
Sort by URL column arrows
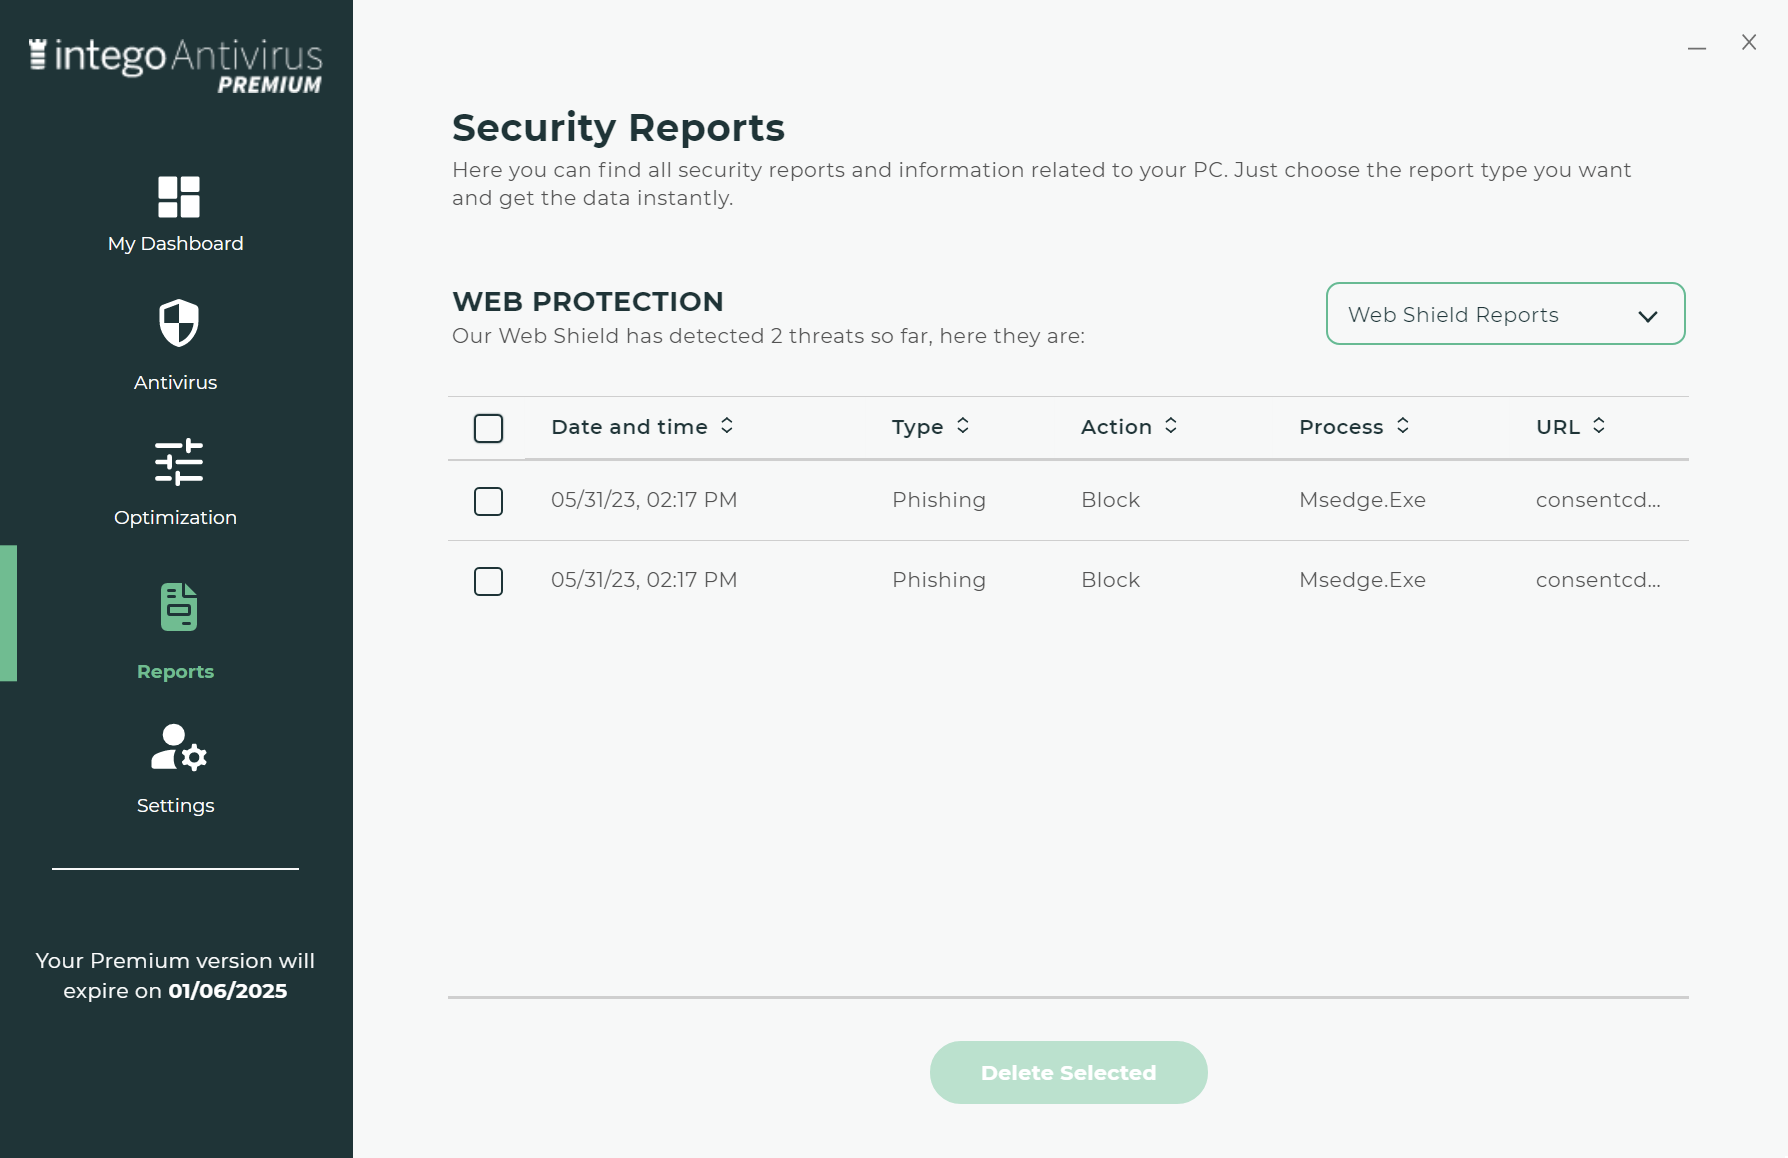coord(1599,426)
